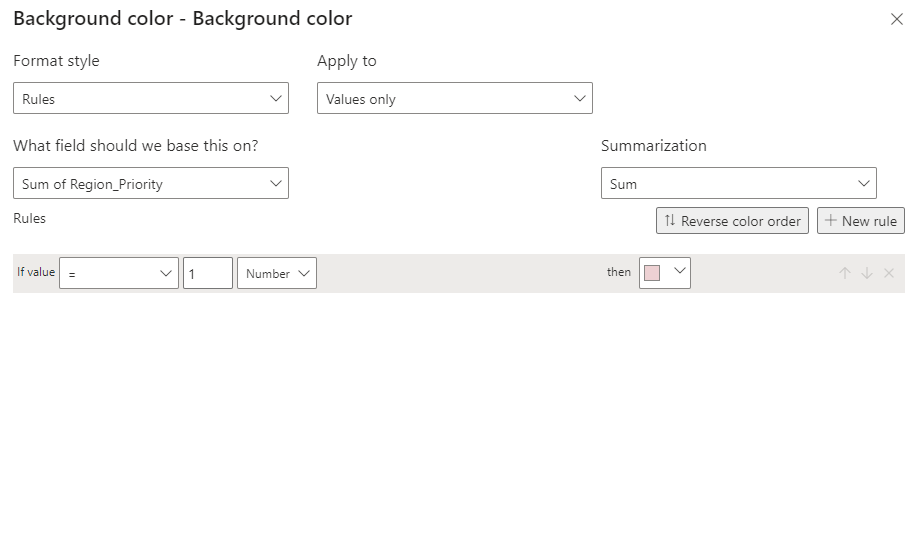Delete the rule with the X icon
916x533 pixels.
[x=889, y=273]
